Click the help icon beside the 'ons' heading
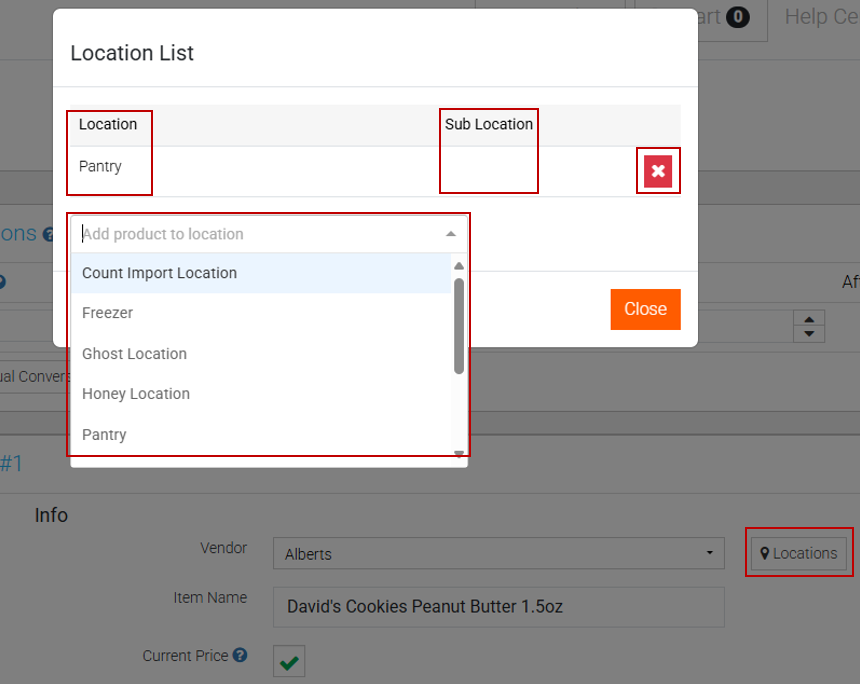This screenshot has width=860, height=684. [x=48, y=235]
